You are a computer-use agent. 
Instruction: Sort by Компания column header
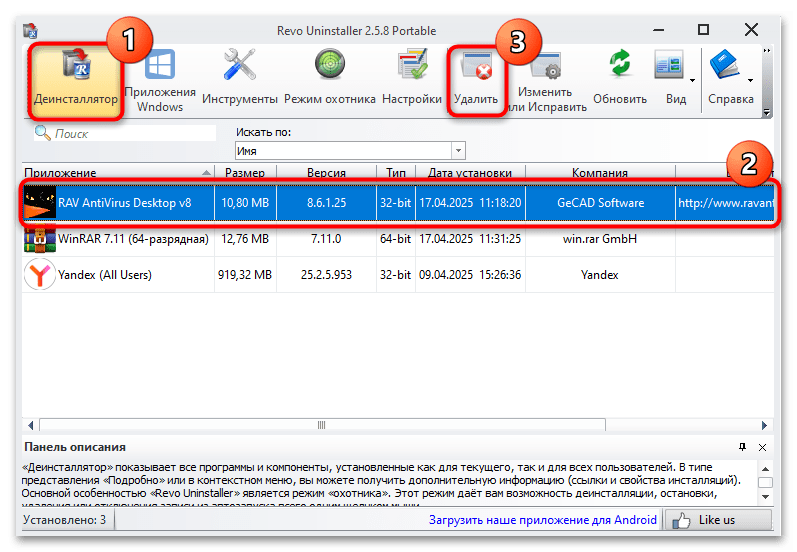600,172
